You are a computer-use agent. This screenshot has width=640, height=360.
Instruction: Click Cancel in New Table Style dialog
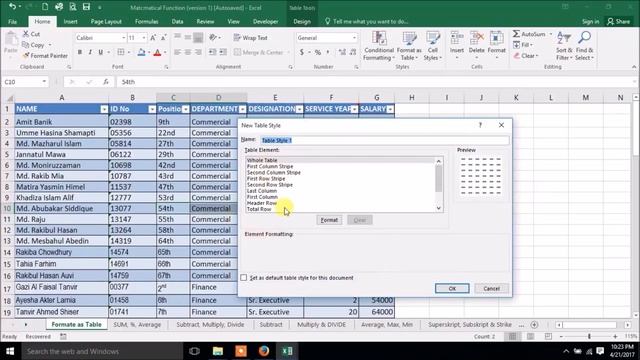coord(491,288)
